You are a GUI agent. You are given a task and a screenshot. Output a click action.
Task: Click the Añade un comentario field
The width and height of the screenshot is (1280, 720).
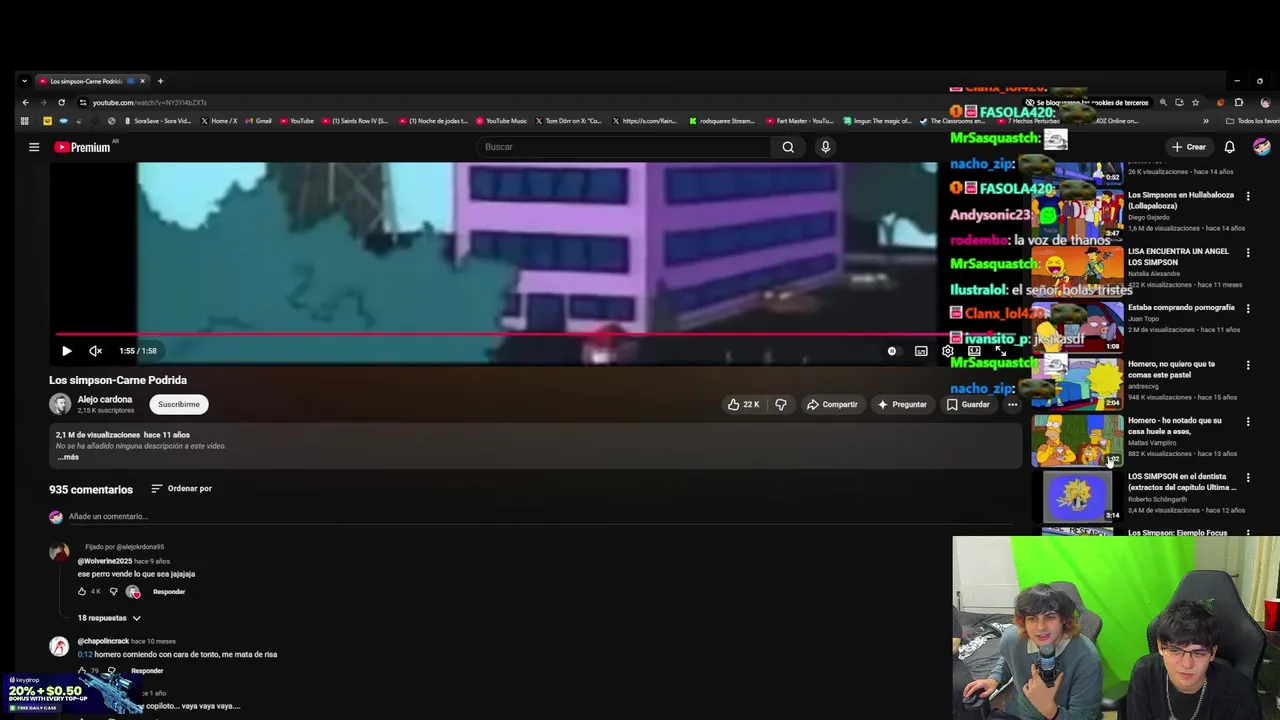(540, 517)
